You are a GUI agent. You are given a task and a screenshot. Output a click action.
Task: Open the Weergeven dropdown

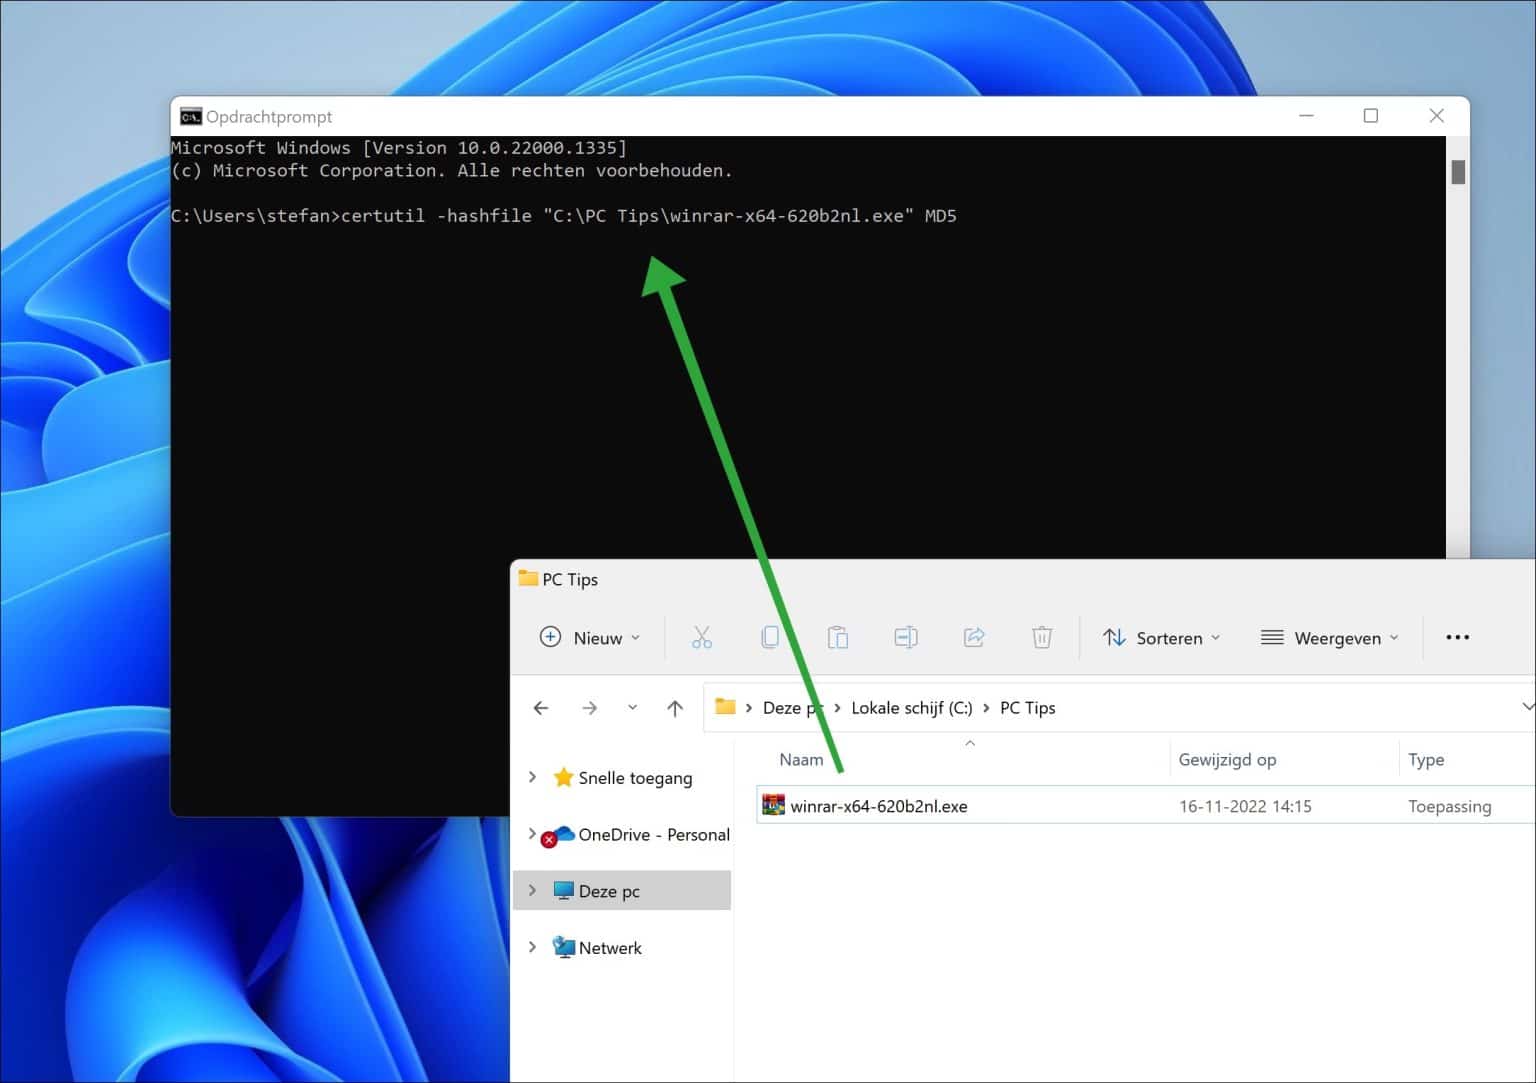1330,637
